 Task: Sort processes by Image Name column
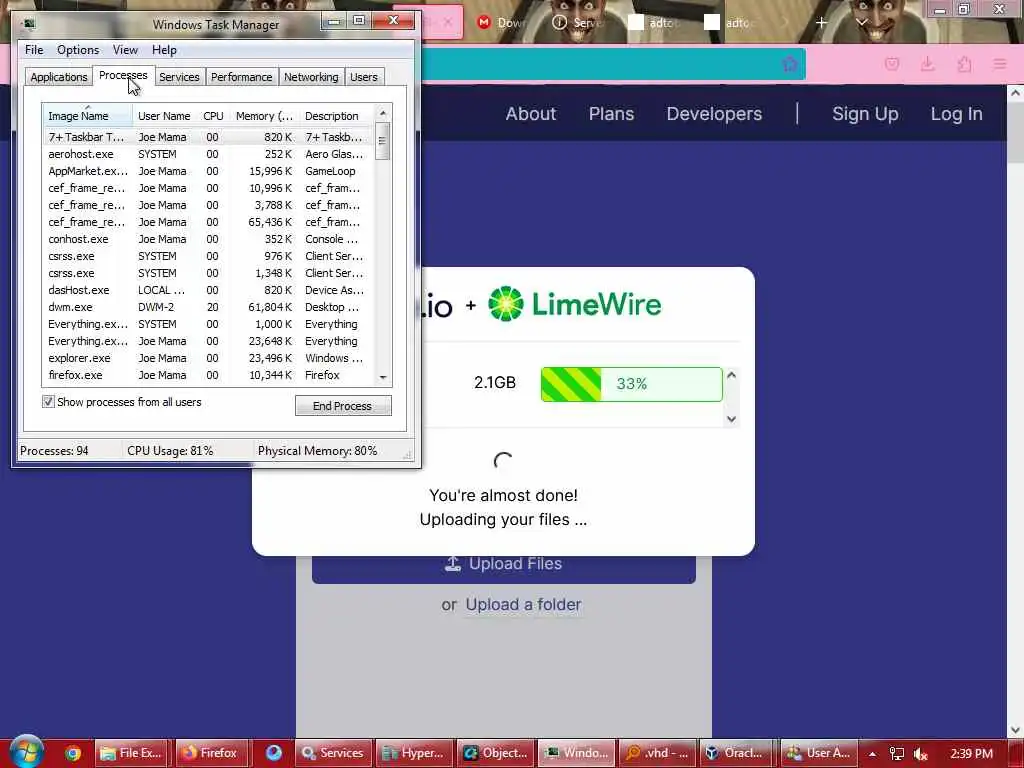tap(88, 116)
